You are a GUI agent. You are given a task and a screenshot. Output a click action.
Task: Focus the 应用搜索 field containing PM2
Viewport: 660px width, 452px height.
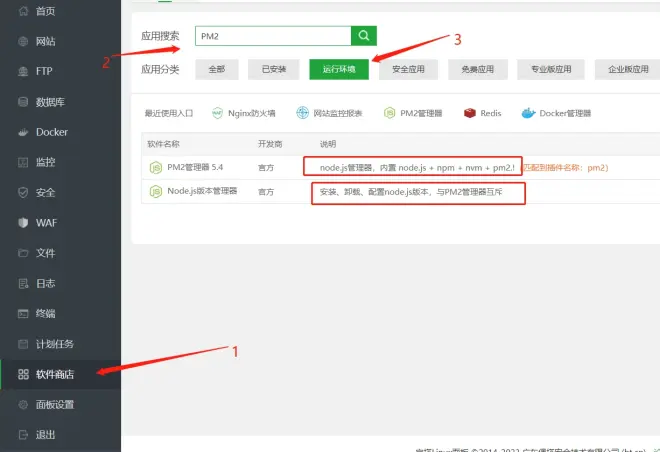pos(273,36)
